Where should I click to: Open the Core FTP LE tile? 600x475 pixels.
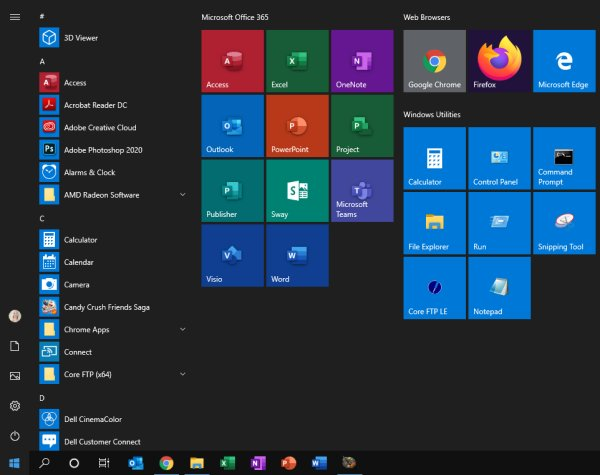pos(435,288)
